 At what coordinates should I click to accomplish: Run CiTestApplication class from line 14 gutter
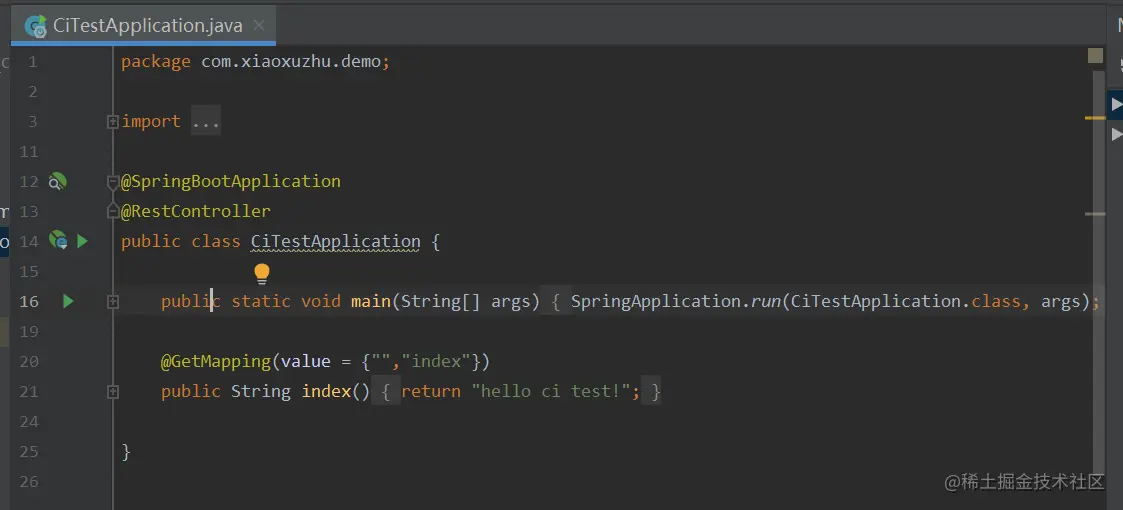tap(82, 241)
